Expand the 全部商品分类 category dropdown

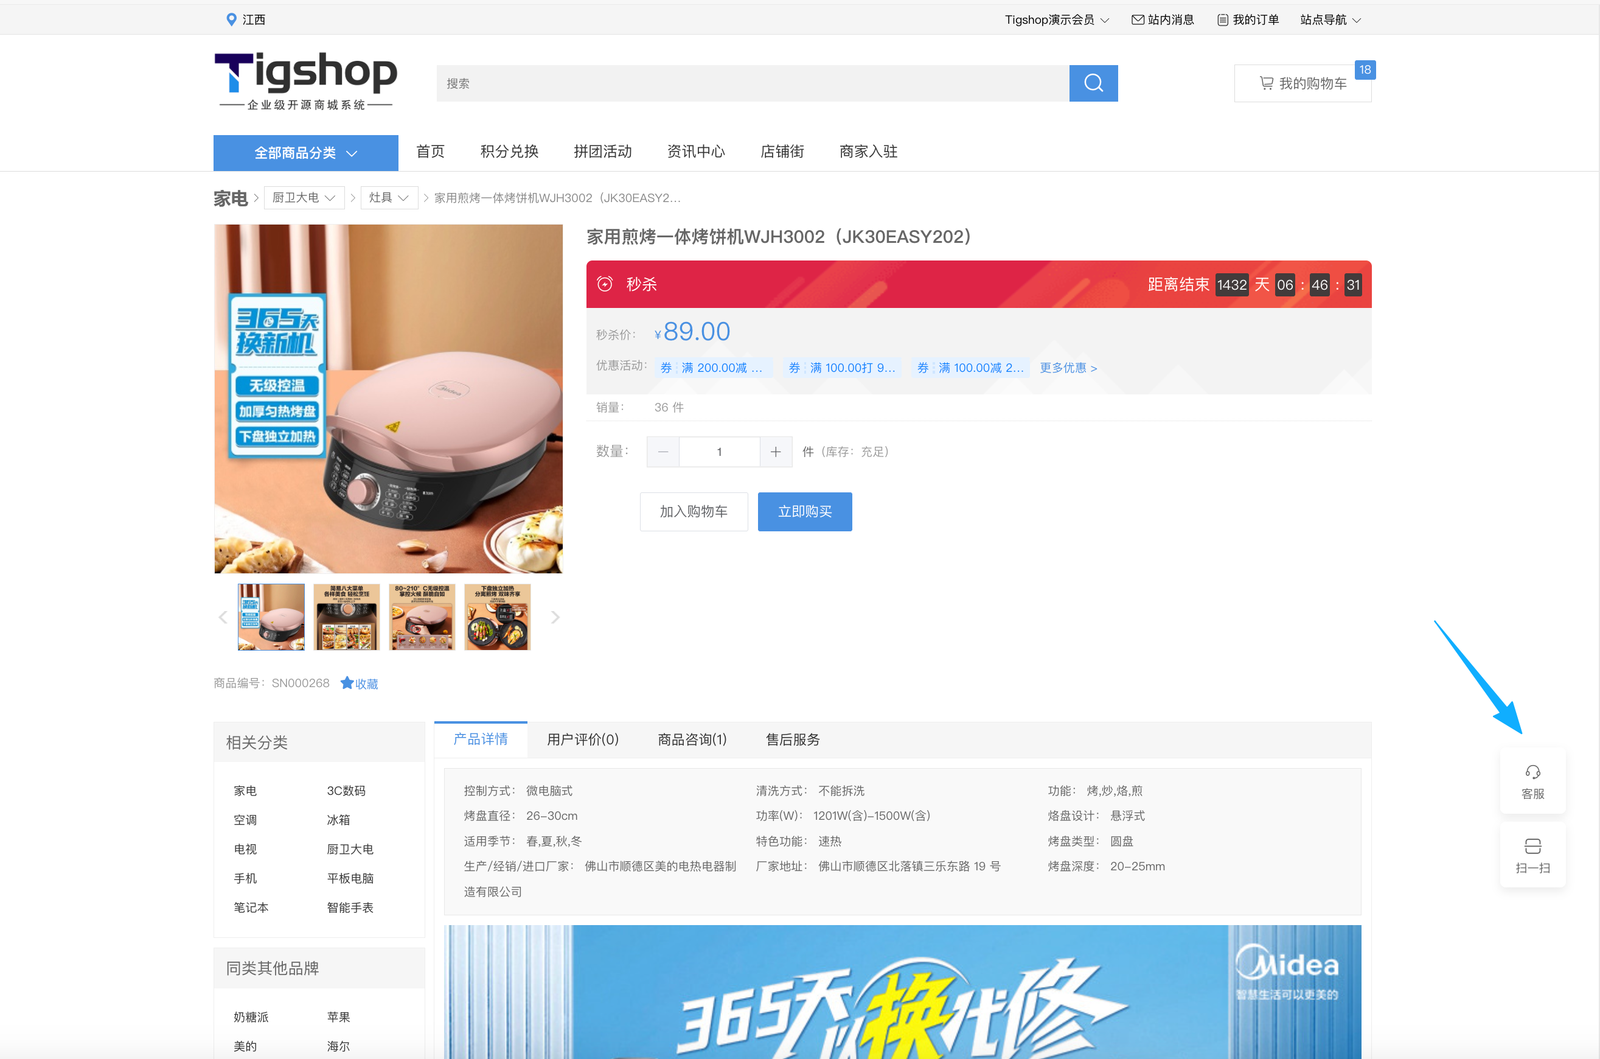(305, 153)
